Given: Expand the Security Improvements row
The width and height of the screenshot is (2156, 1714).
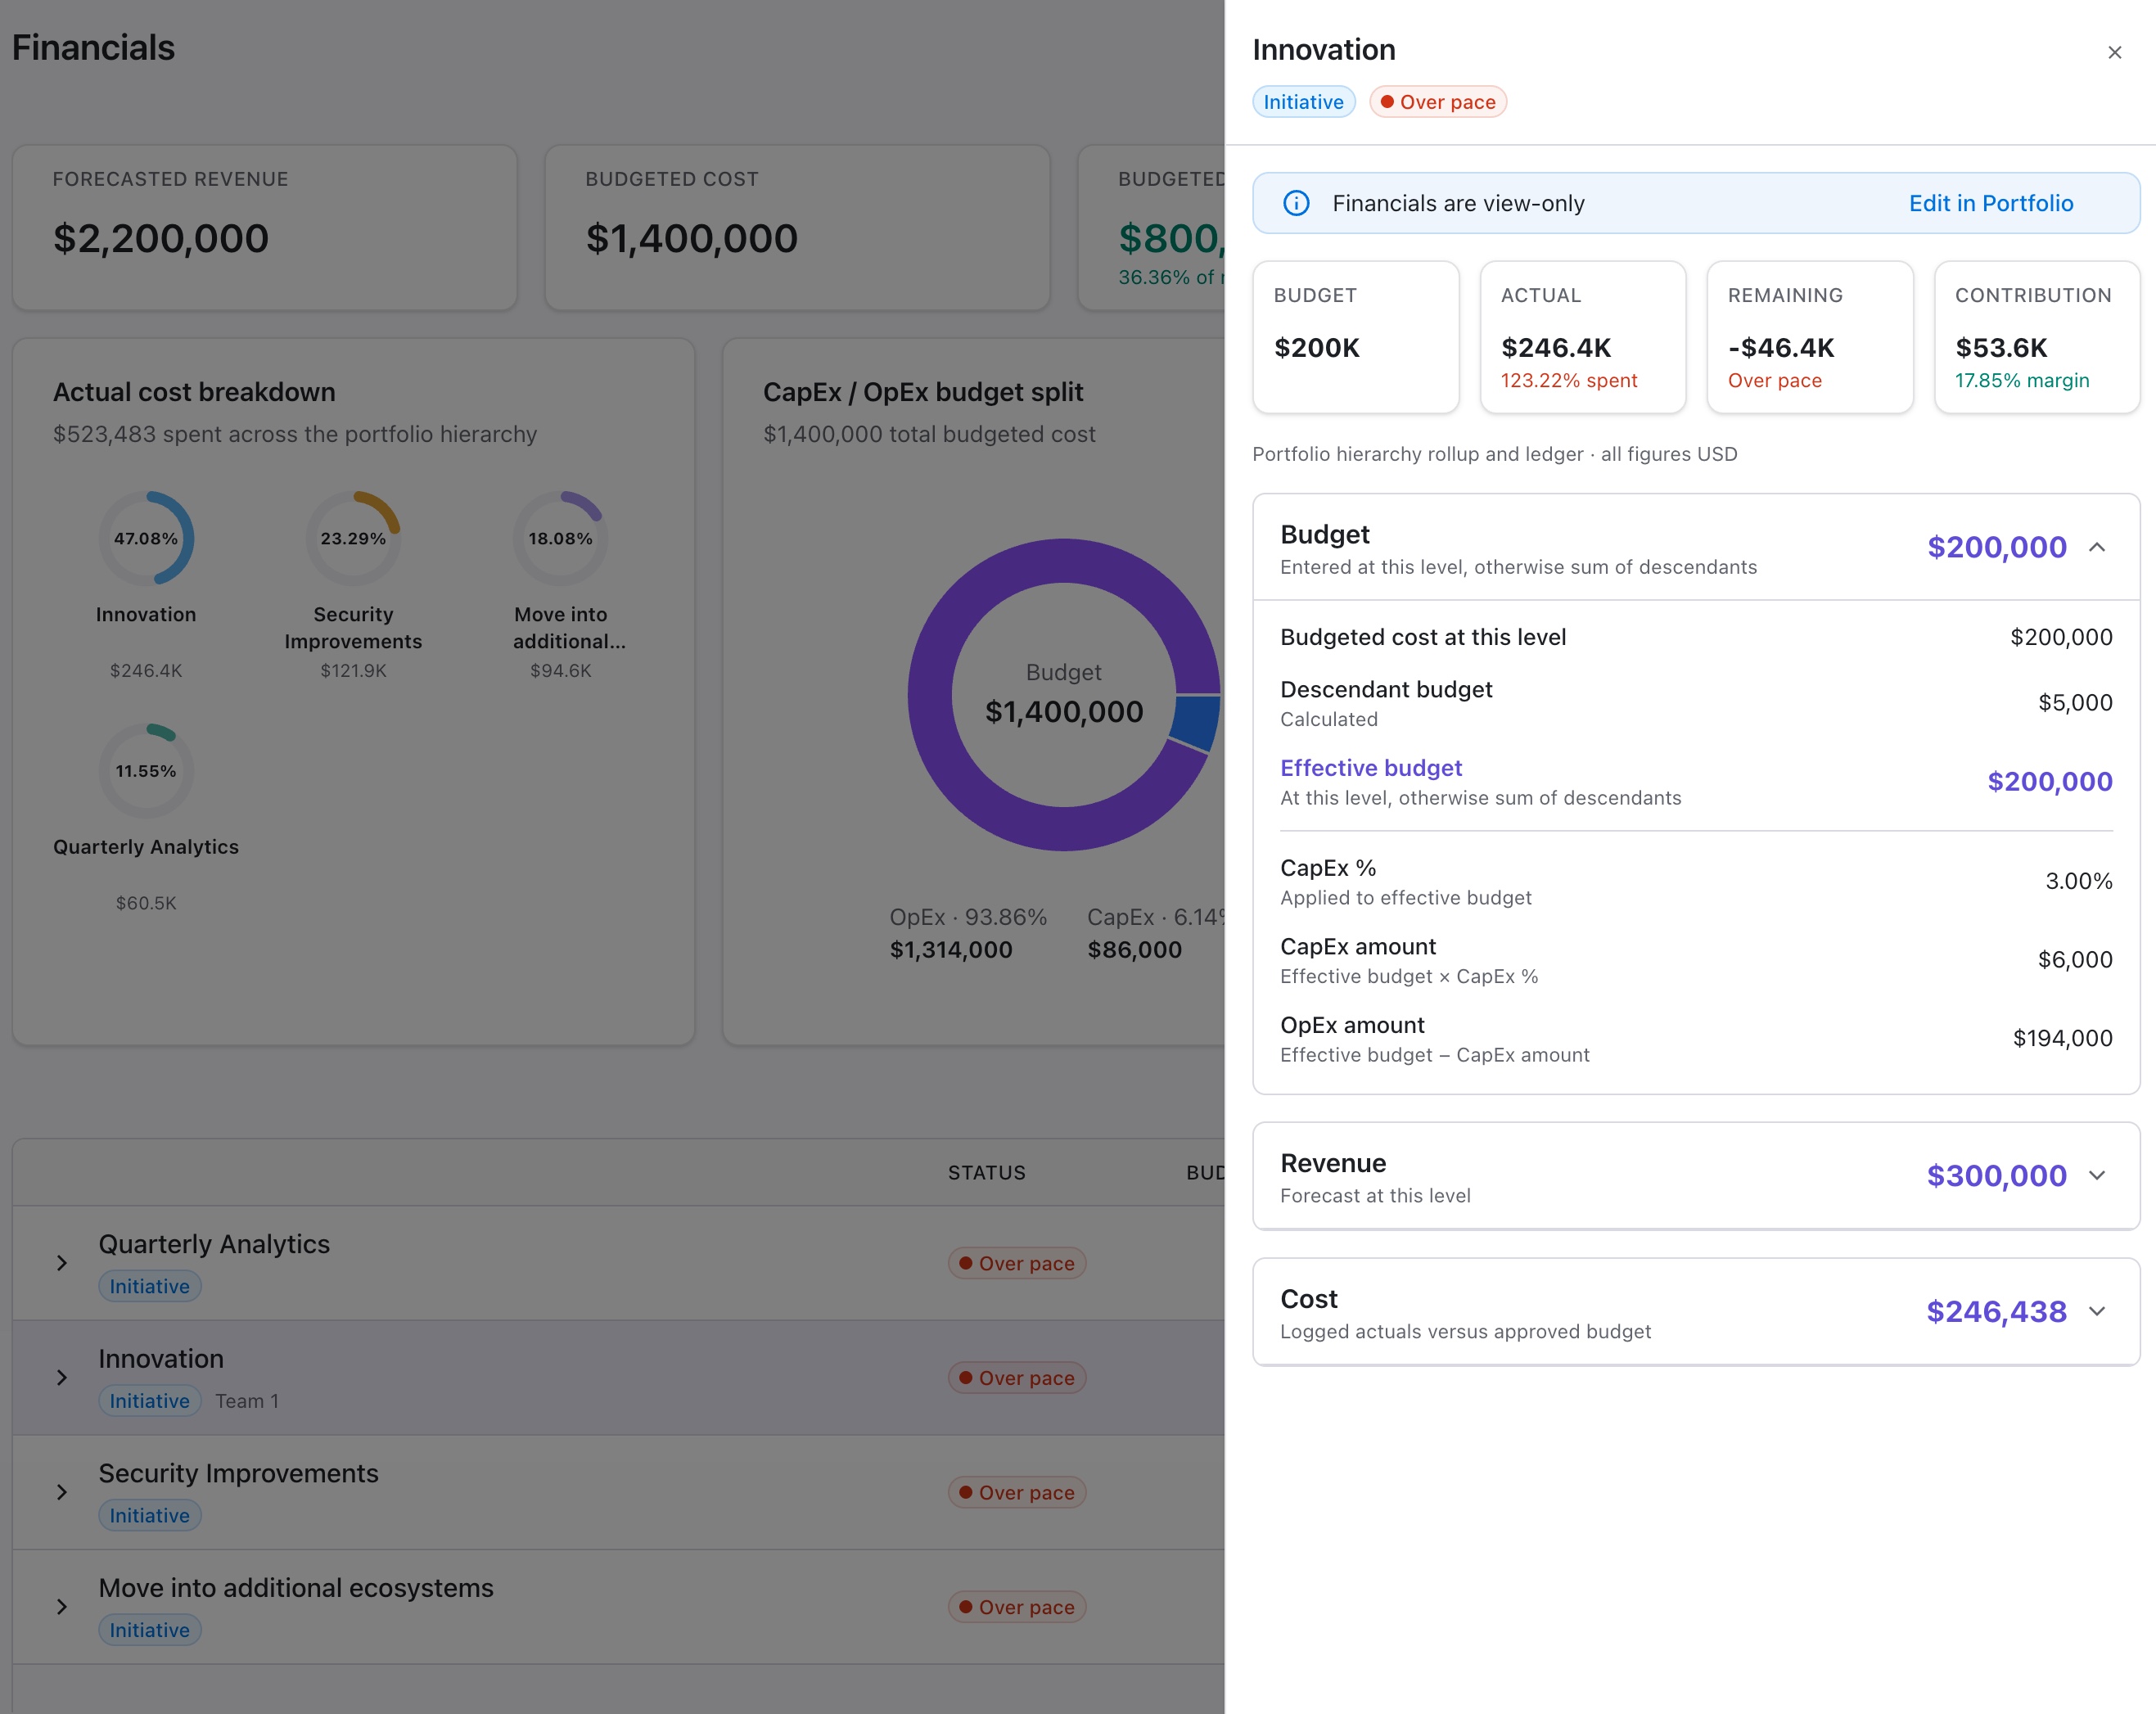Looking at the screenshot, I should (x=62, y=1492).
